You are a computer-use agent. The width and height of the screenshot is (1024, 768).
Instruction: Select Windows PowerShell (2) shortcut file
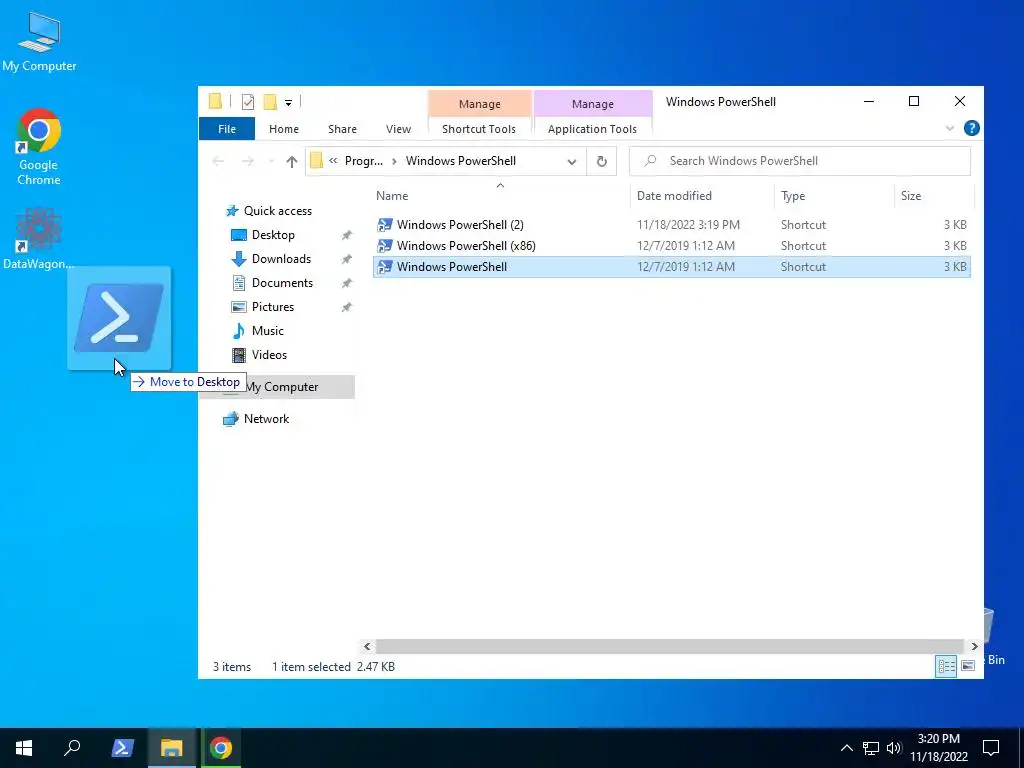[671, 225]
